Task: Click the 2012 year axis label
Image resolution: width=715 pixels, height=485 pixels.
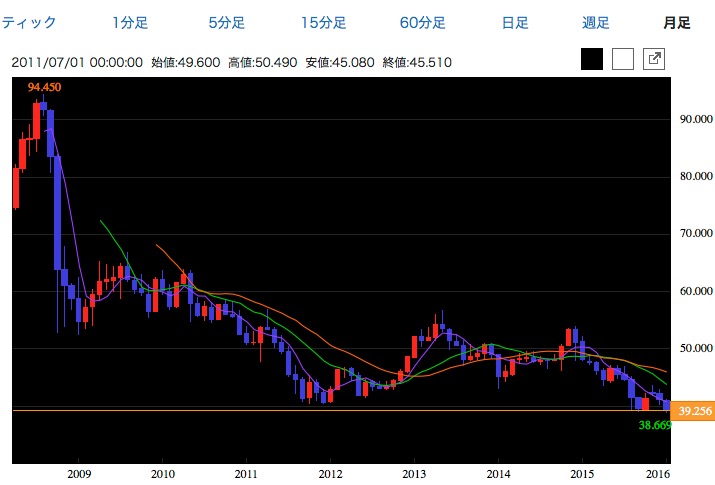Action: [330, 475]
